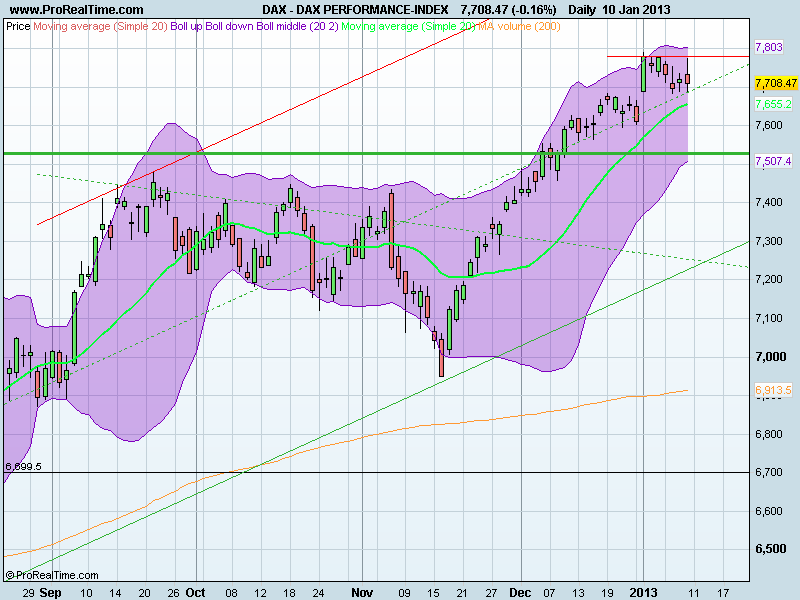Click the 6,699.5 horizontal line label
The width and height of the screenshot is (800, 600).
23,466
